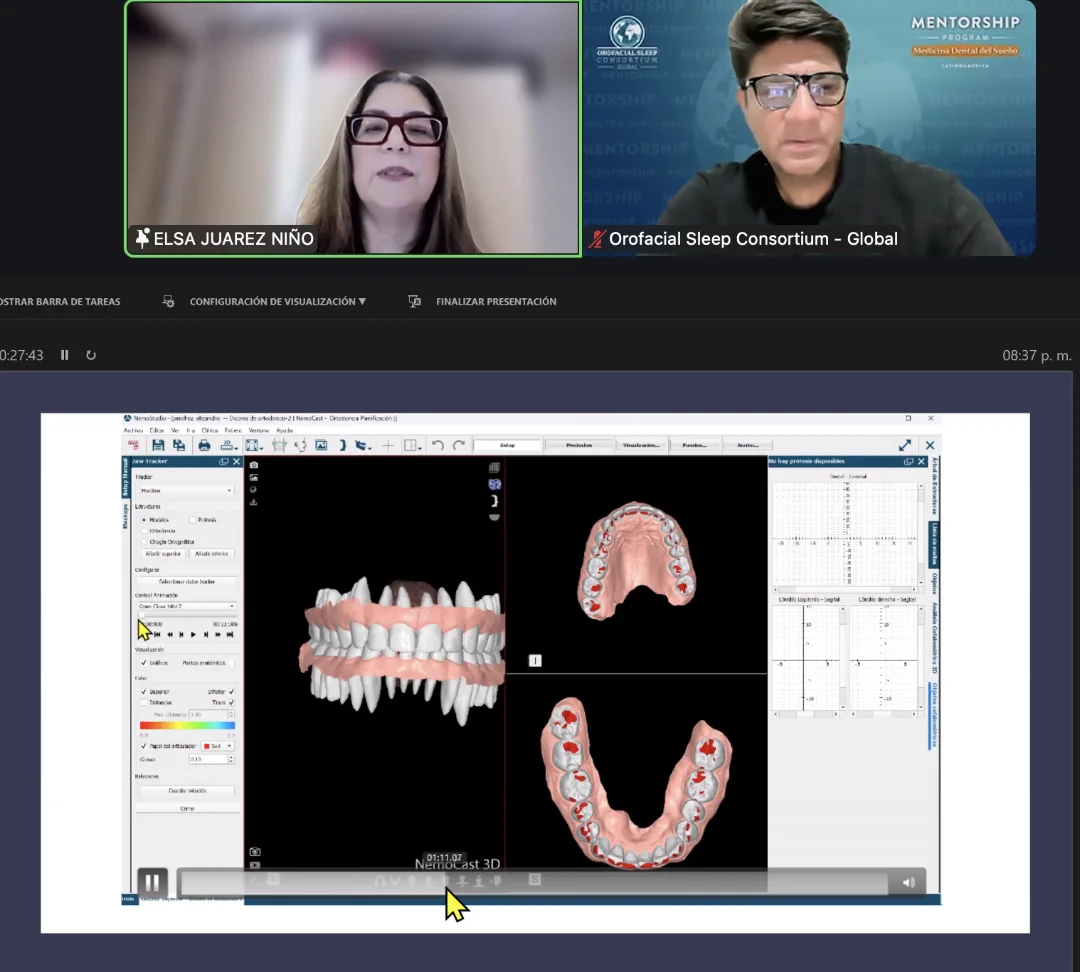
Task: Expand the Control Animación dropdown
Action: click(x=186, y=606)
